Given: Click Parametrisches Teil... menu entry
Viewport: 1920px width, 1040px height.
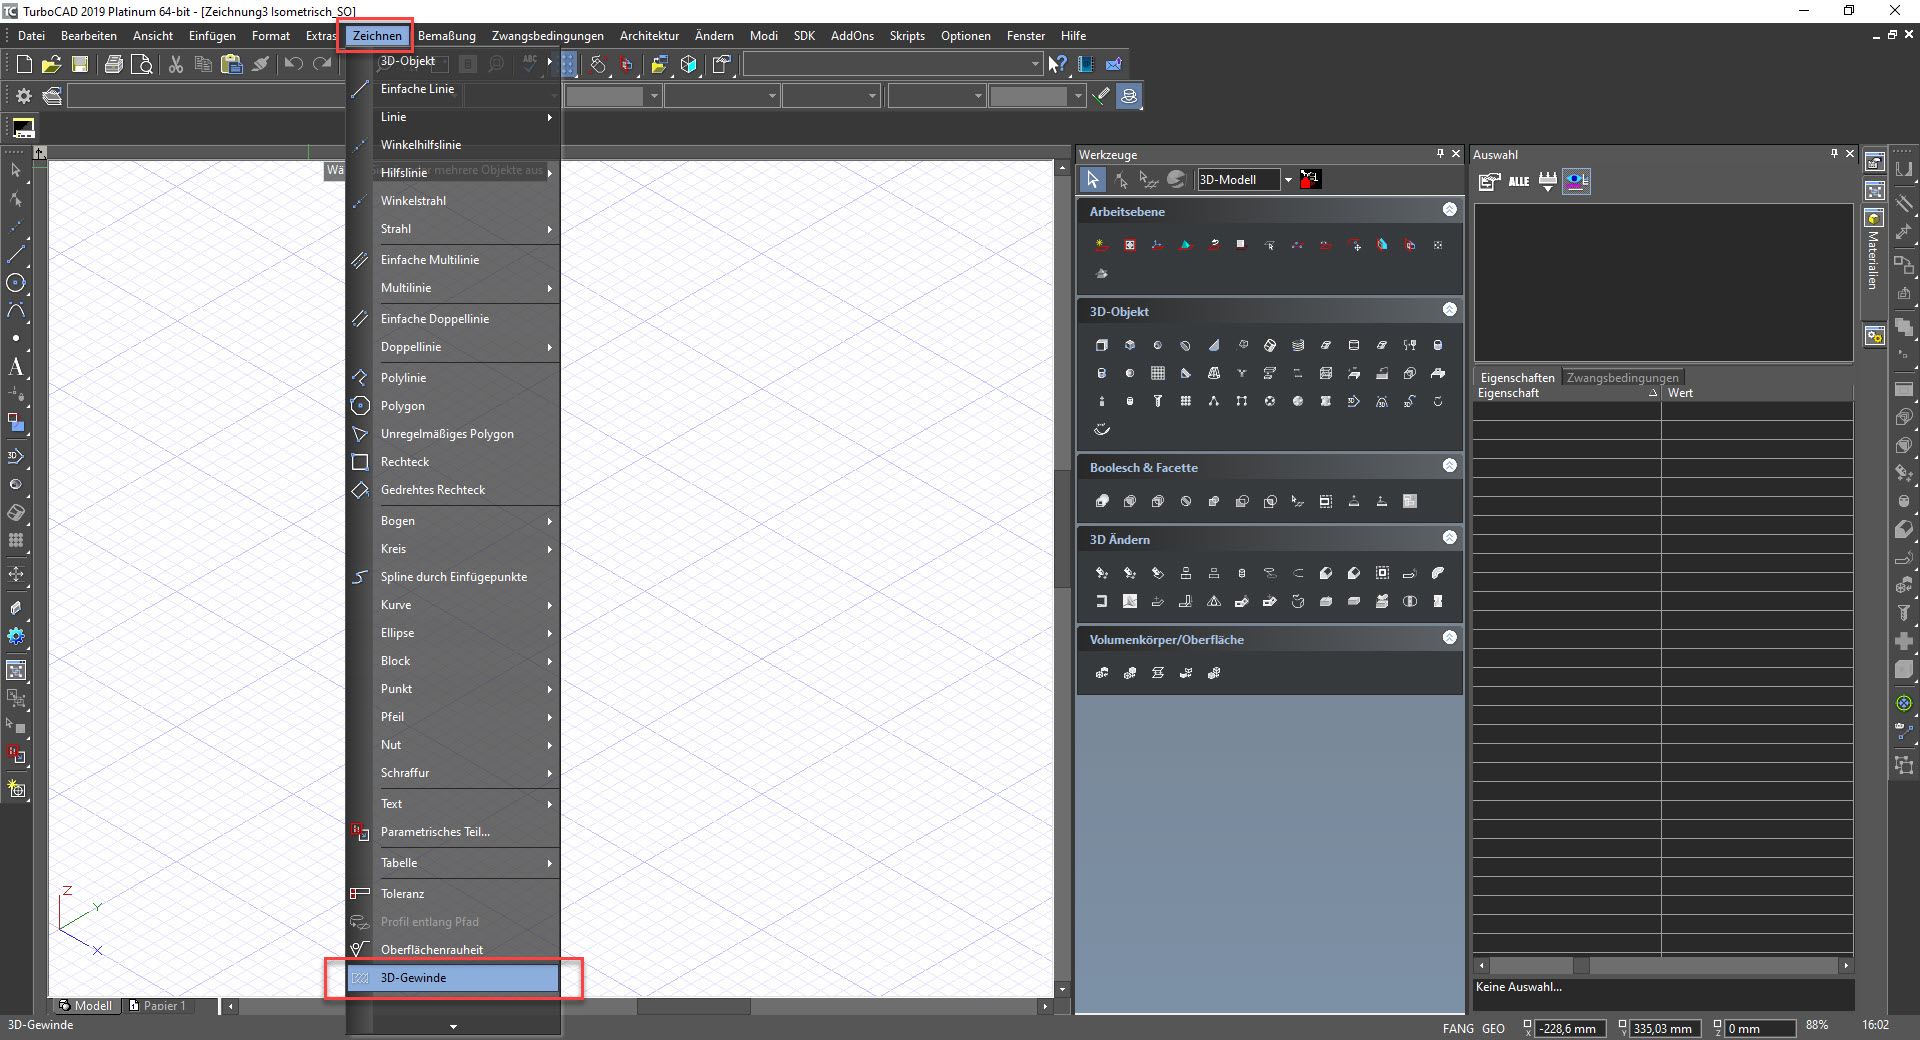Looking at the screenshot, I should (453, 832).
